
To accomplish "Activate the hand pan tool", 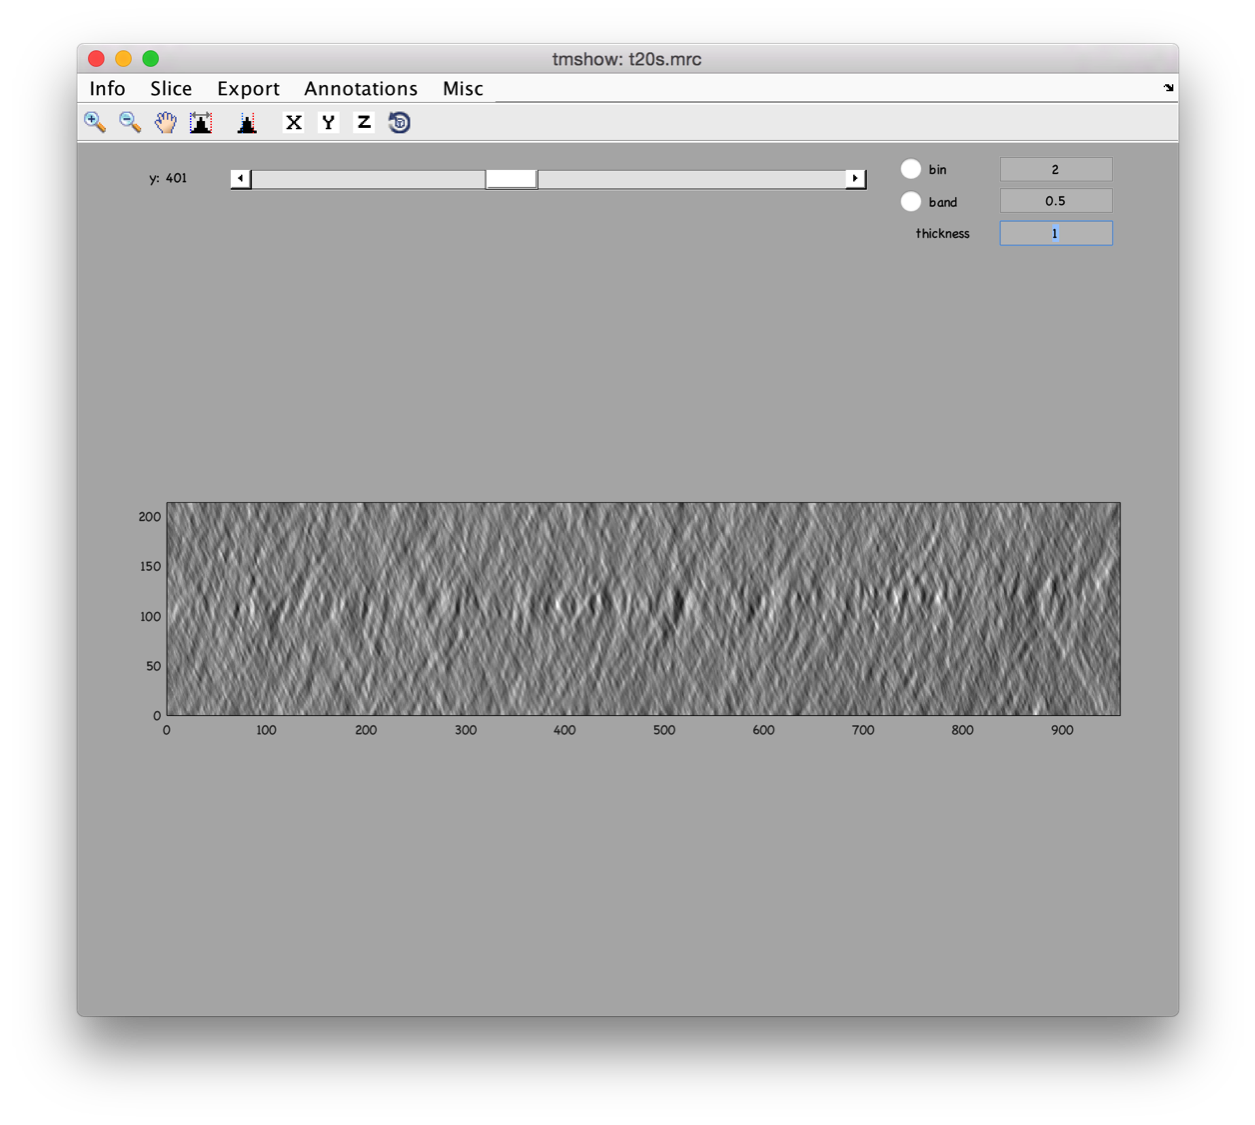I will 165,122.
